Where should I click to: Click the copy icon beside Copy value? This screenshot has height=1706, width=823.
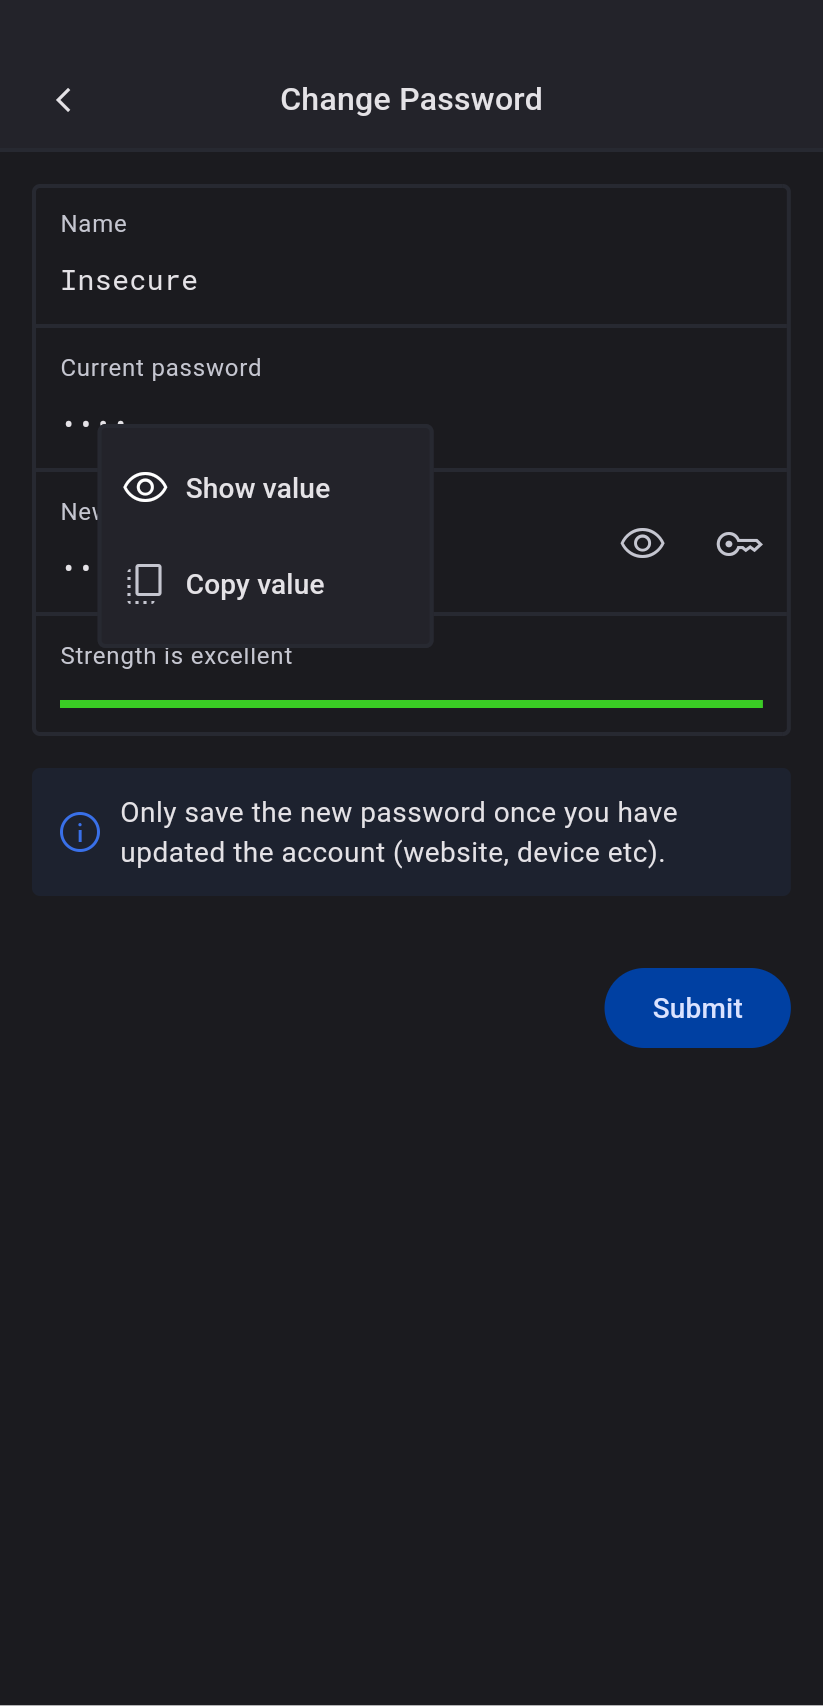144,584
